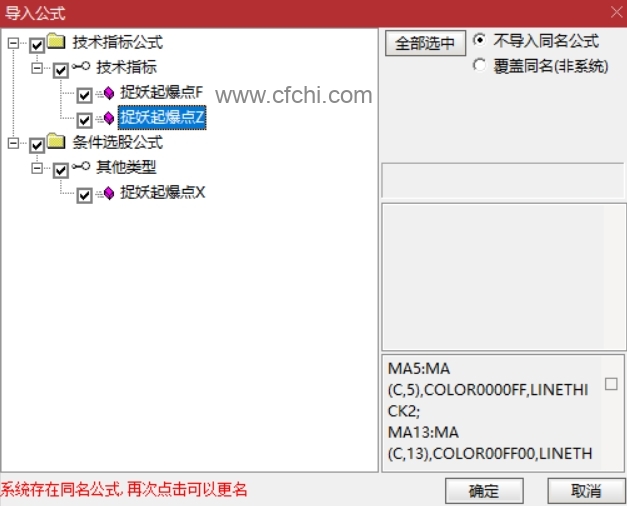Uncheck the 捉妖起爆点F checkbox
Image resolution: width=627 pixels, height=506 pixels.
tap(84, 95)
